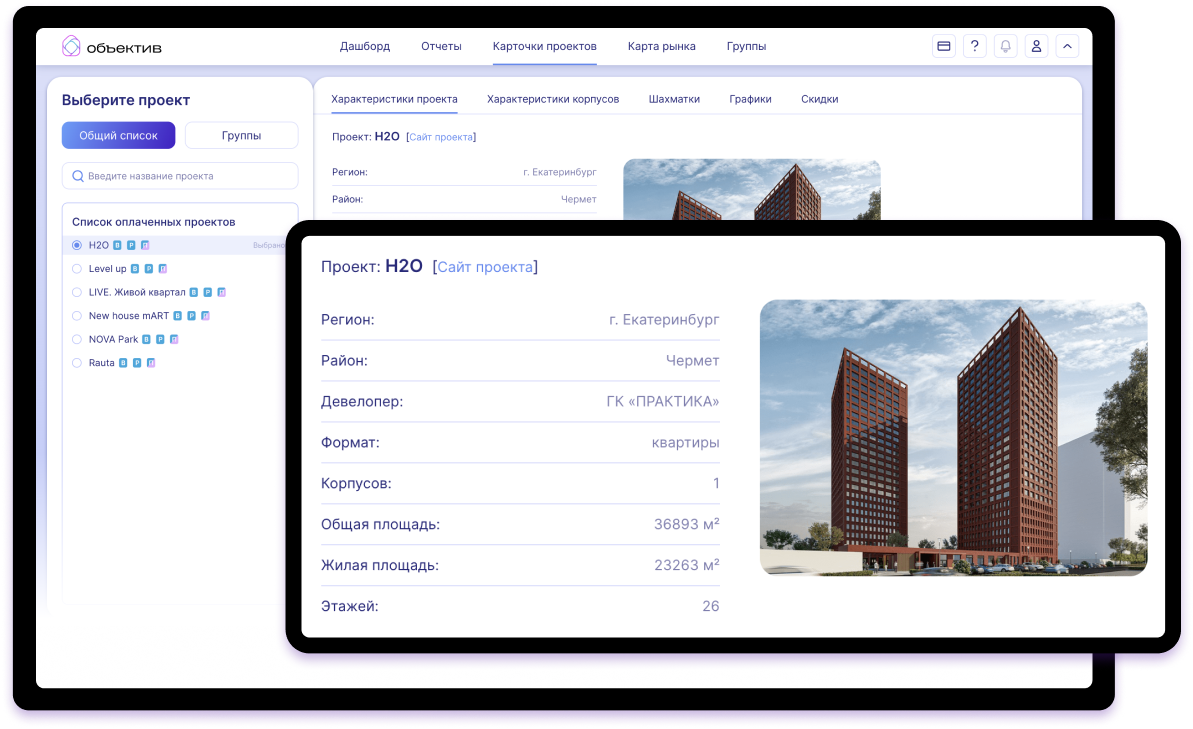Click the П badge next to New house mART

pos(205,317)
